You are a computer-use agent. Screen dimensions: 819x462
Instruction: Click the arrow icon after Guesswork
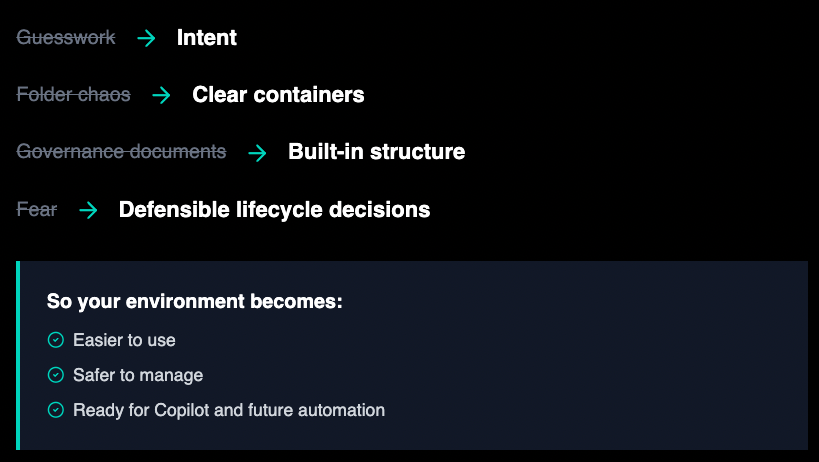[146, 38]
